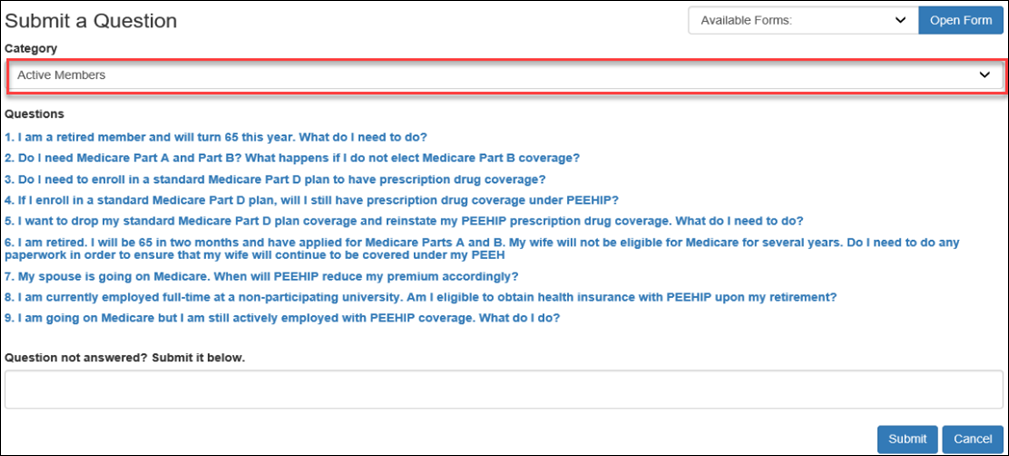The width and height of the screenshot is (1009, 456).
Task: Open question 3 about enrolling in Part D
Action: [x=275, y=179]
